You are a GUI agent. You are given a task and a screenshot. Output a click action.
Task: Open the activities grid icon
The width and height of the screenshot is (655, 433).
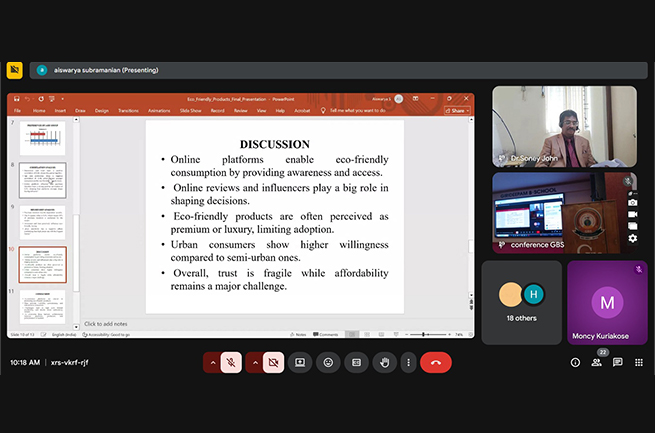click(x=639, y=362)
